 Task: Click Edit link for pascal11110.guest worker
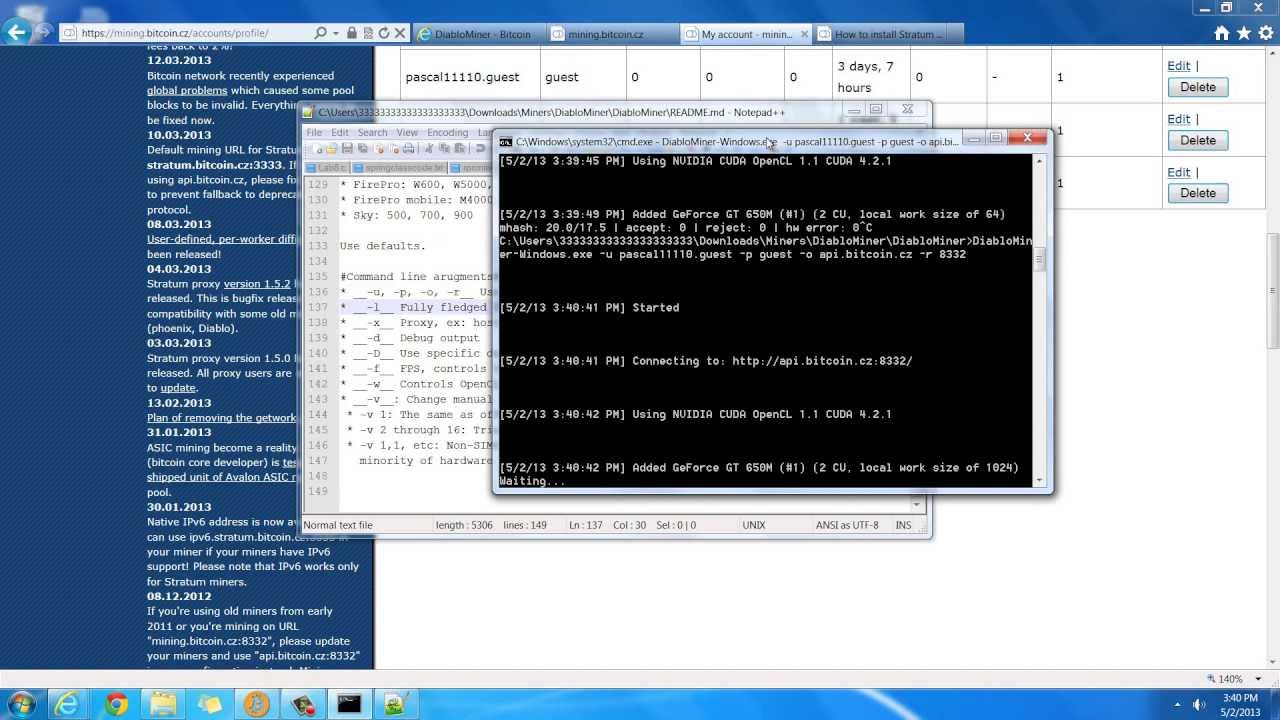coord(1178,66)
